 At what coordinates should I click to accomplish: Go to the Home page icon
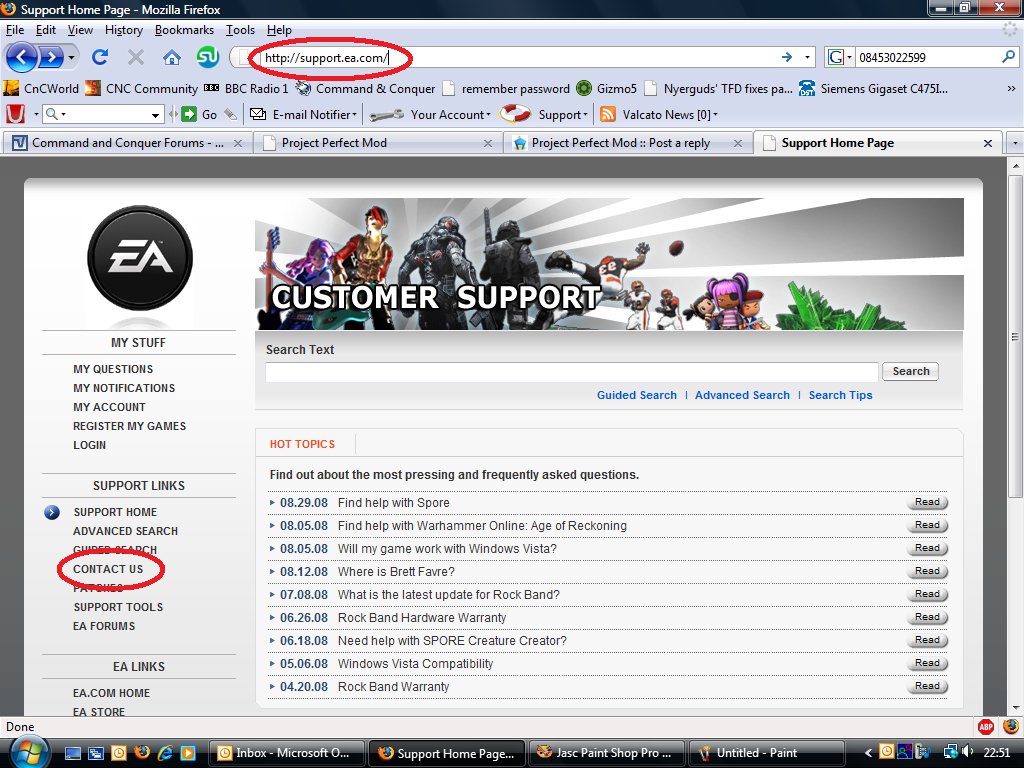(x=172, y=57)
